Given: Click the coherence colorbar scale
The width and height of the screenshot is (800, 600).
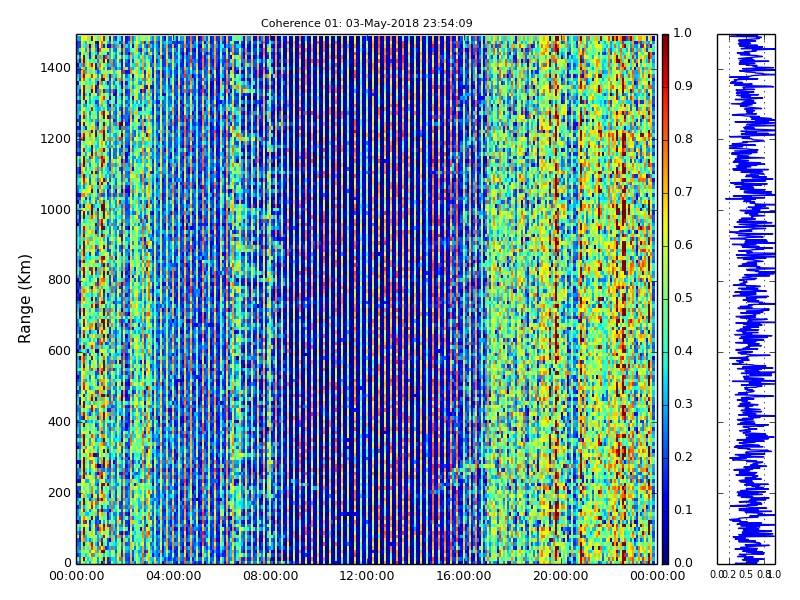Looking at the screenshot, I should (x=665, y=299).
